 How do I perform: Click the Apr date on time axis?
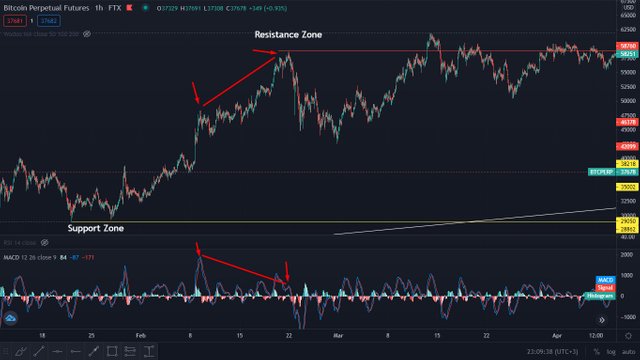(x=557, y=336)
